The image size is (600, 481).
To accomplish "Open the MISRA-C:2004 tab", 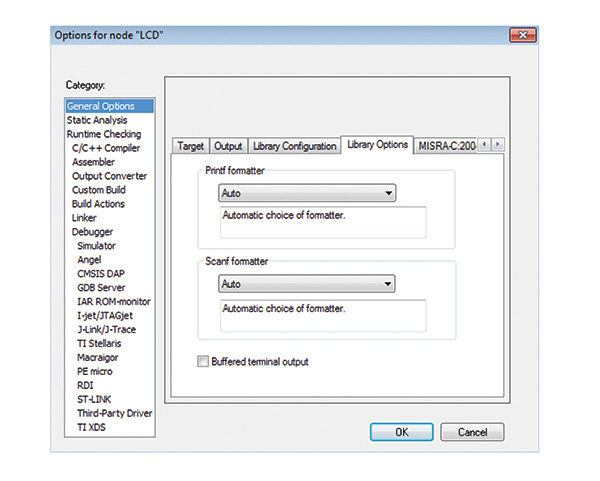I will [445, 146].
